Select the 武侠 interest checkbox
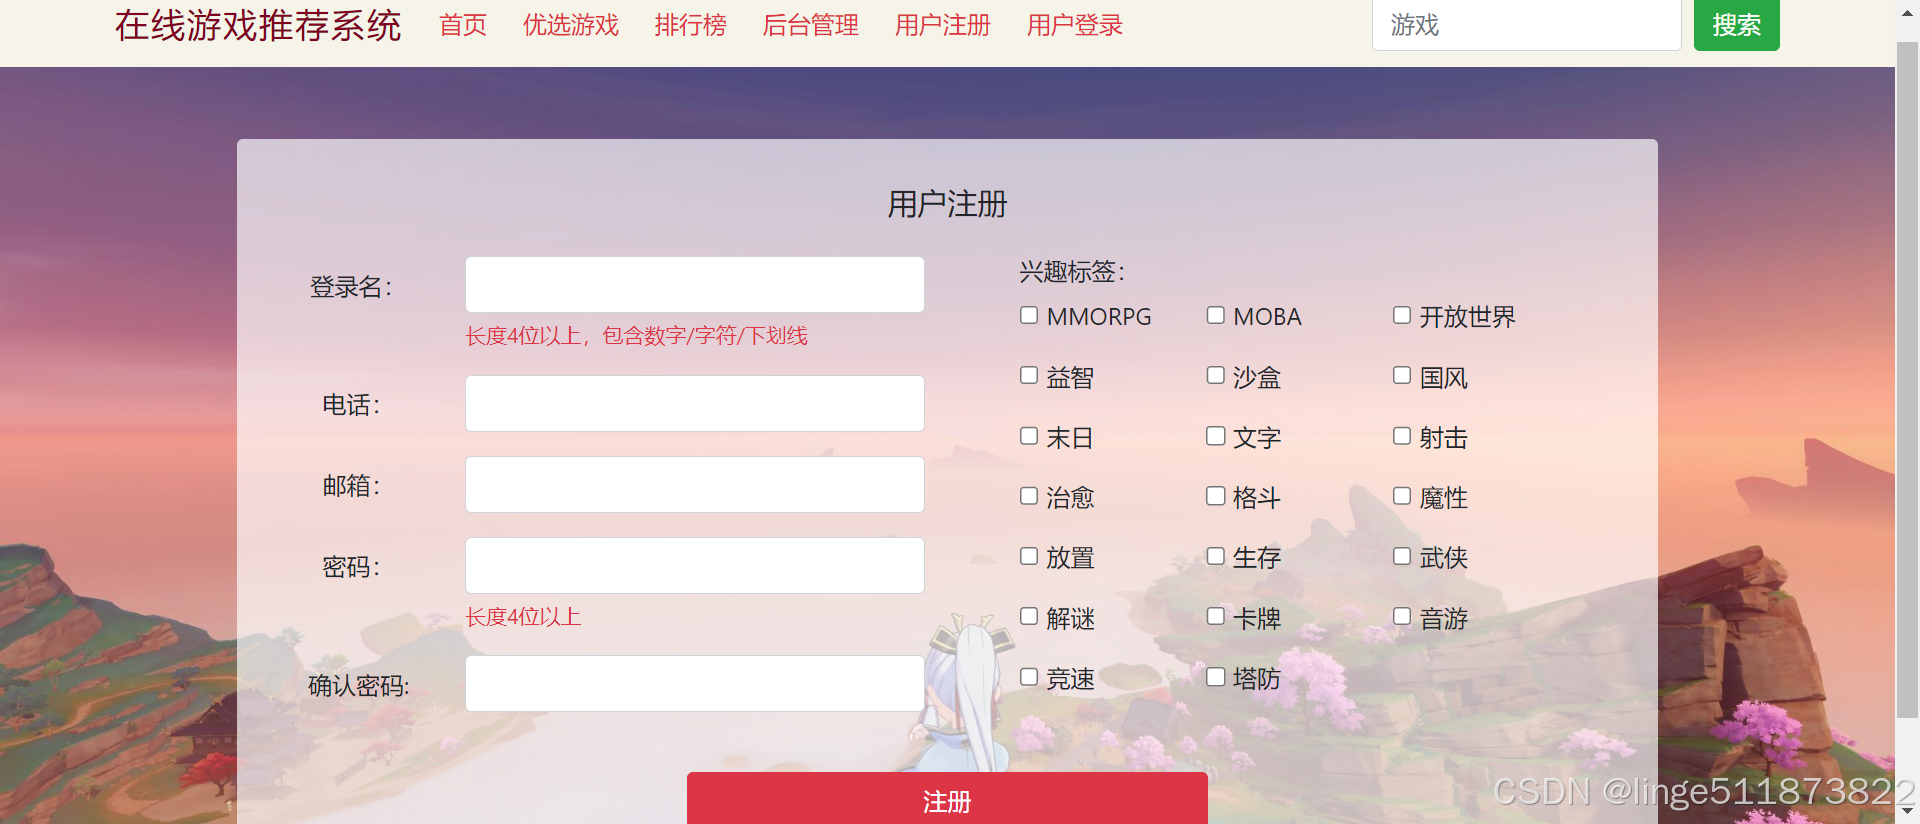 [x=1402, y=556]
